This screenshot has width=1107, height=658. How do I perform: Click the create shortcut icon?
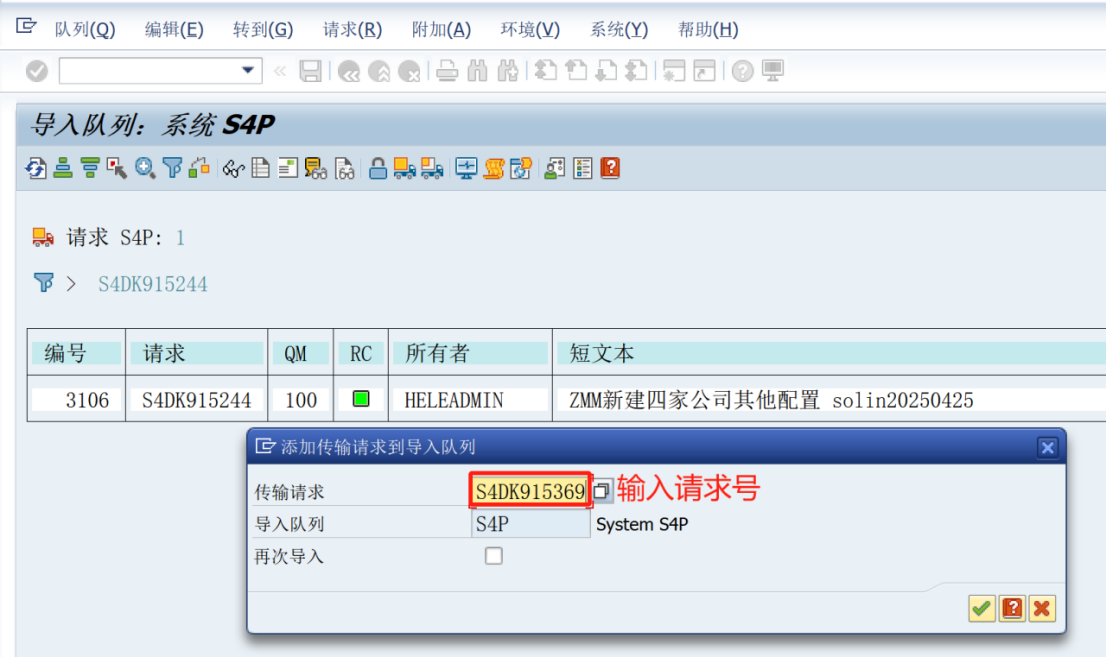pyautogui.click(x=704, y=71)
